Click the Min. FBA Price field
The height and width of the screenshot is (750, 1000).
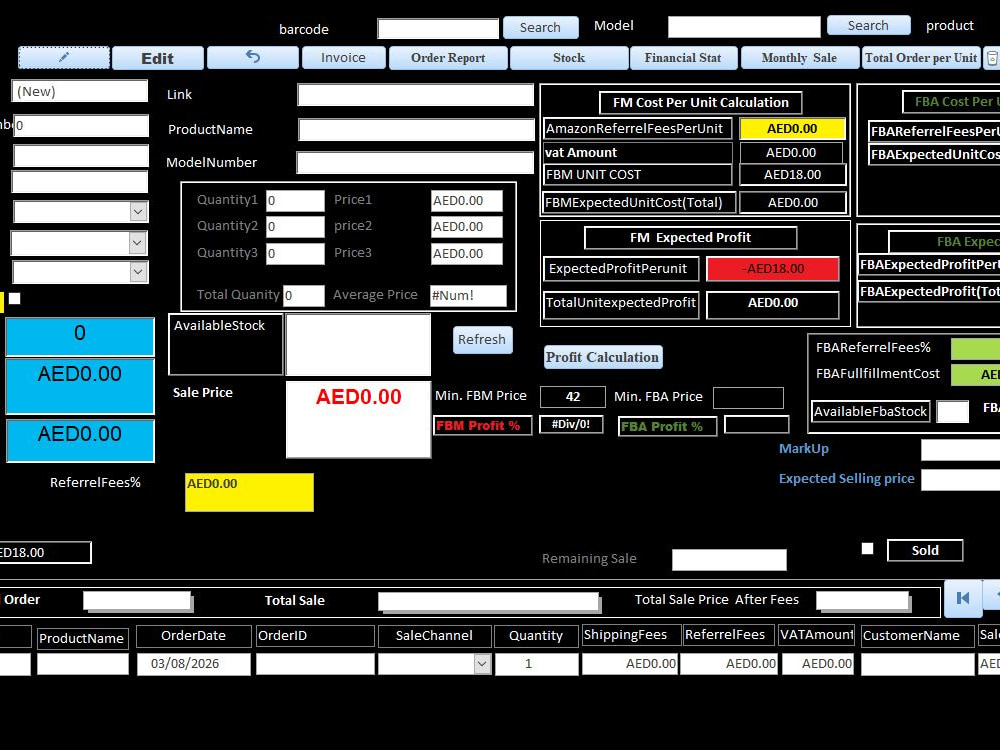[x=748, y=397]
